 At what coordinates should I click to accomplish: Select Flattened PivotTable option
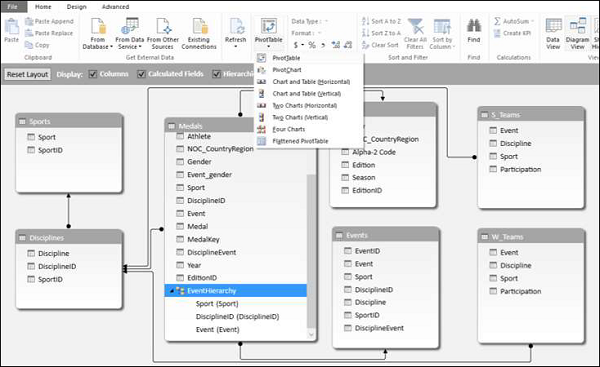pos(308,141)
